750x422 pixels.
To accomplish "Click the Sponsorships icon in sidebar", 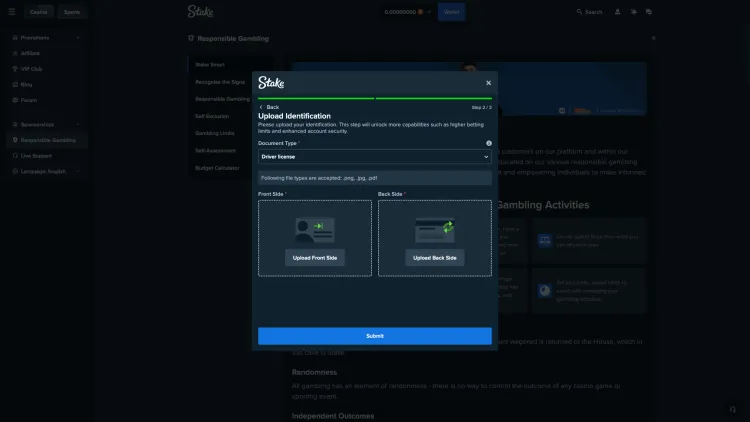I will (15, 124).
